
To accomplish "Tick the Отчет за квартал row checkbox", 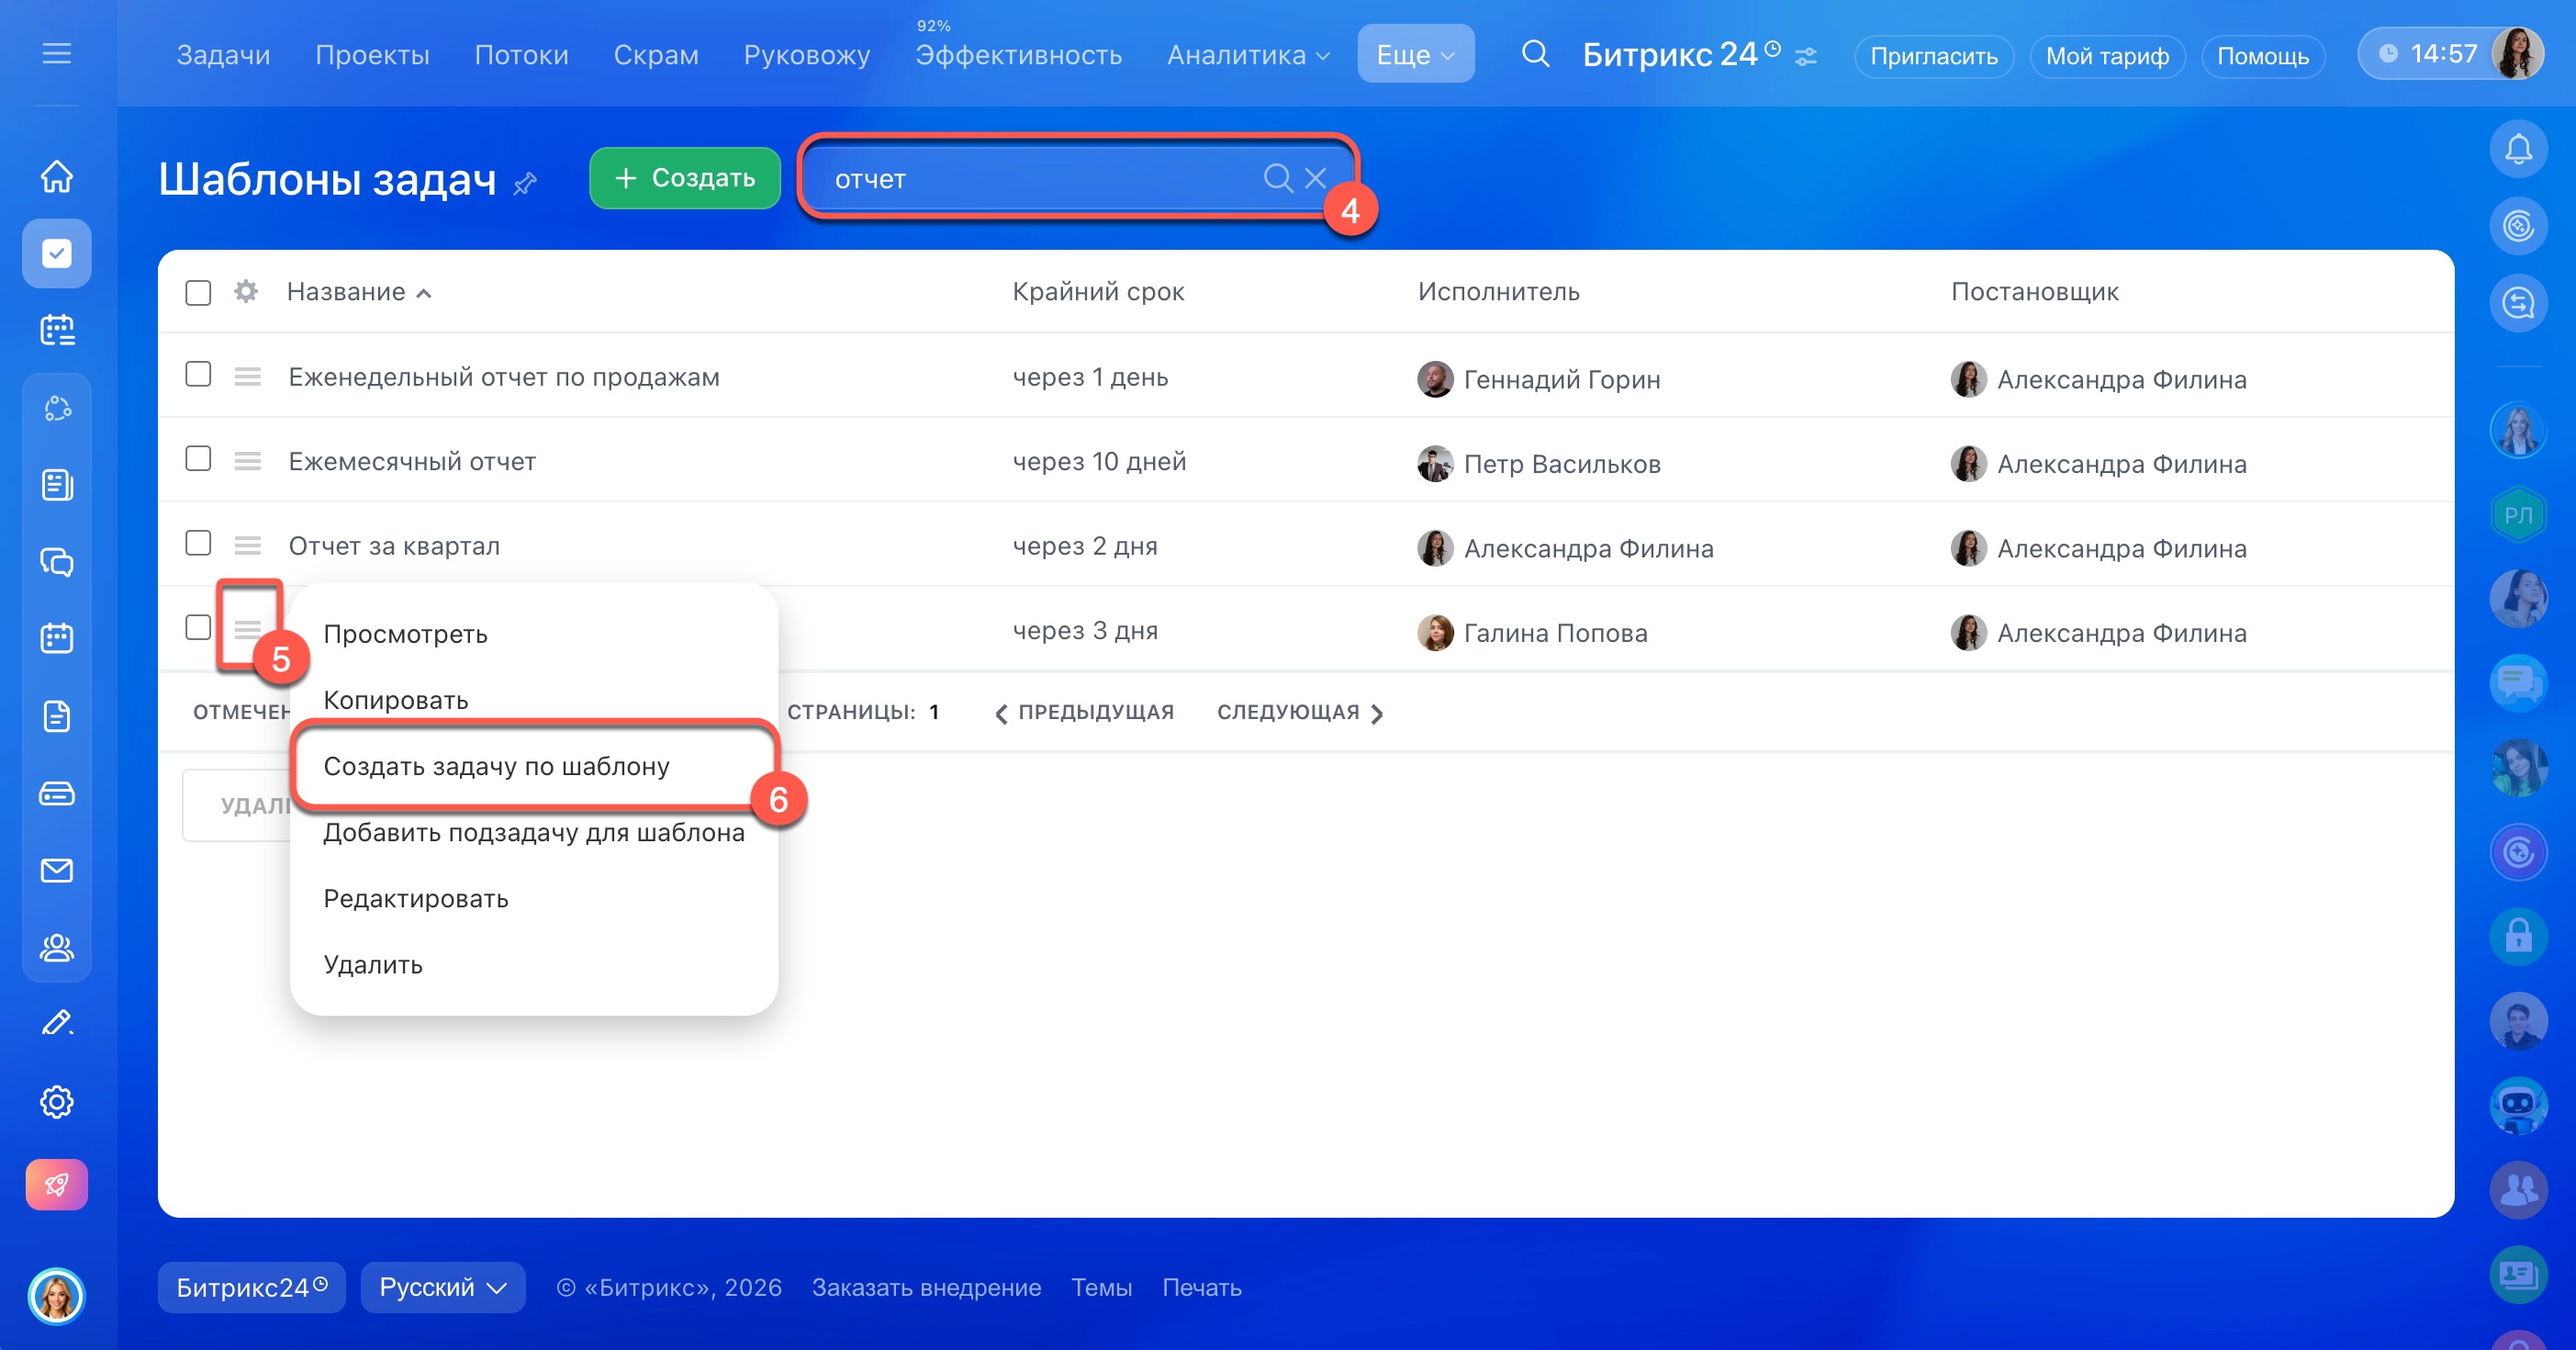I will tap(198, 544).
